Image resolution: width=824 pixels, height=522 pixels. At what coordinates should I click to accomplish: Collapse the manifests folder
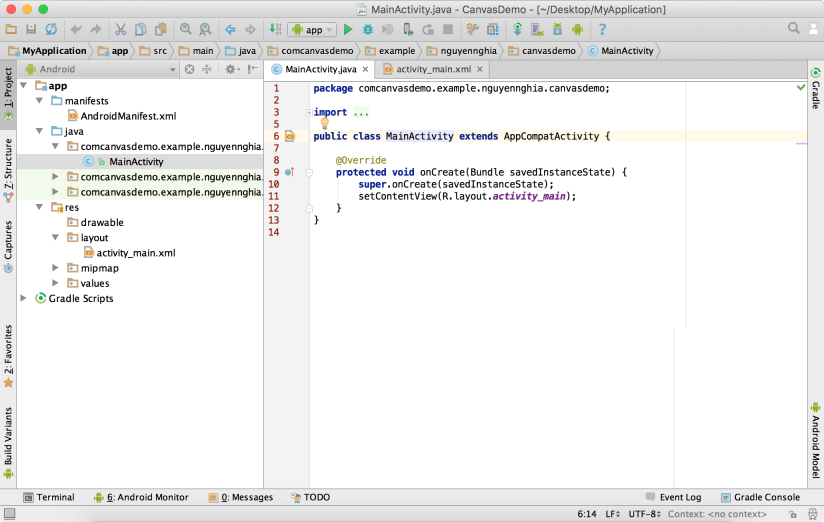click(x=39, y=100)
